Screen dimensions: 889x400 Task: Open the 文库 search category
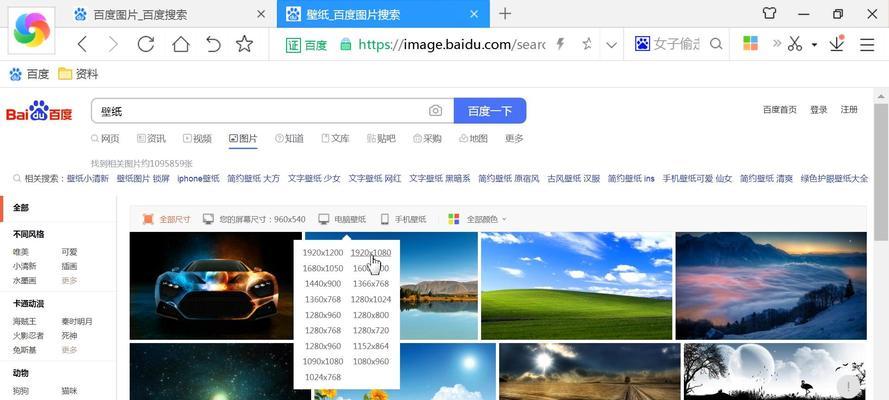pyautogui.click(x=335, y=139)
